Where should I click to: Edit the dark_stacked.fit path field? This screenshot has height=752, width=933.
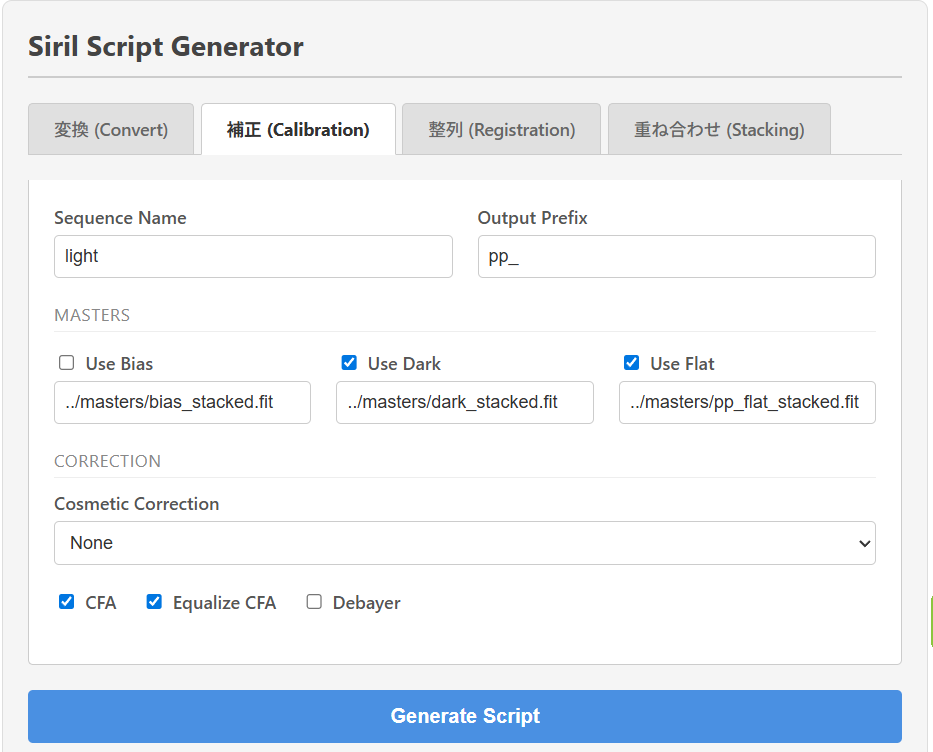click(x=465, y=403)
